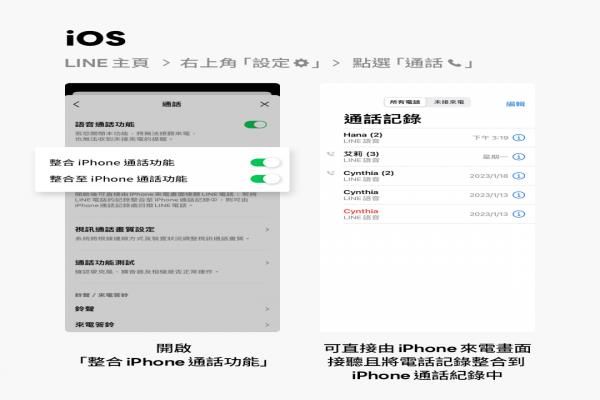Click the 通話記錄 heading

tap(383, 119)
